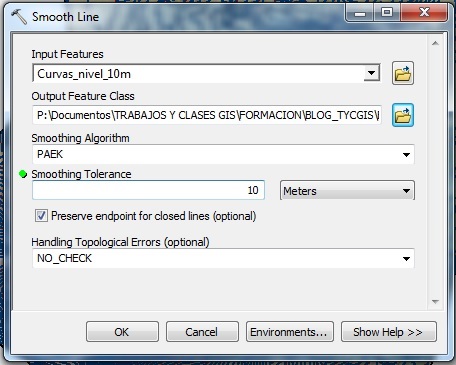Open the Meters units dropdown

[x=347, y=190]
